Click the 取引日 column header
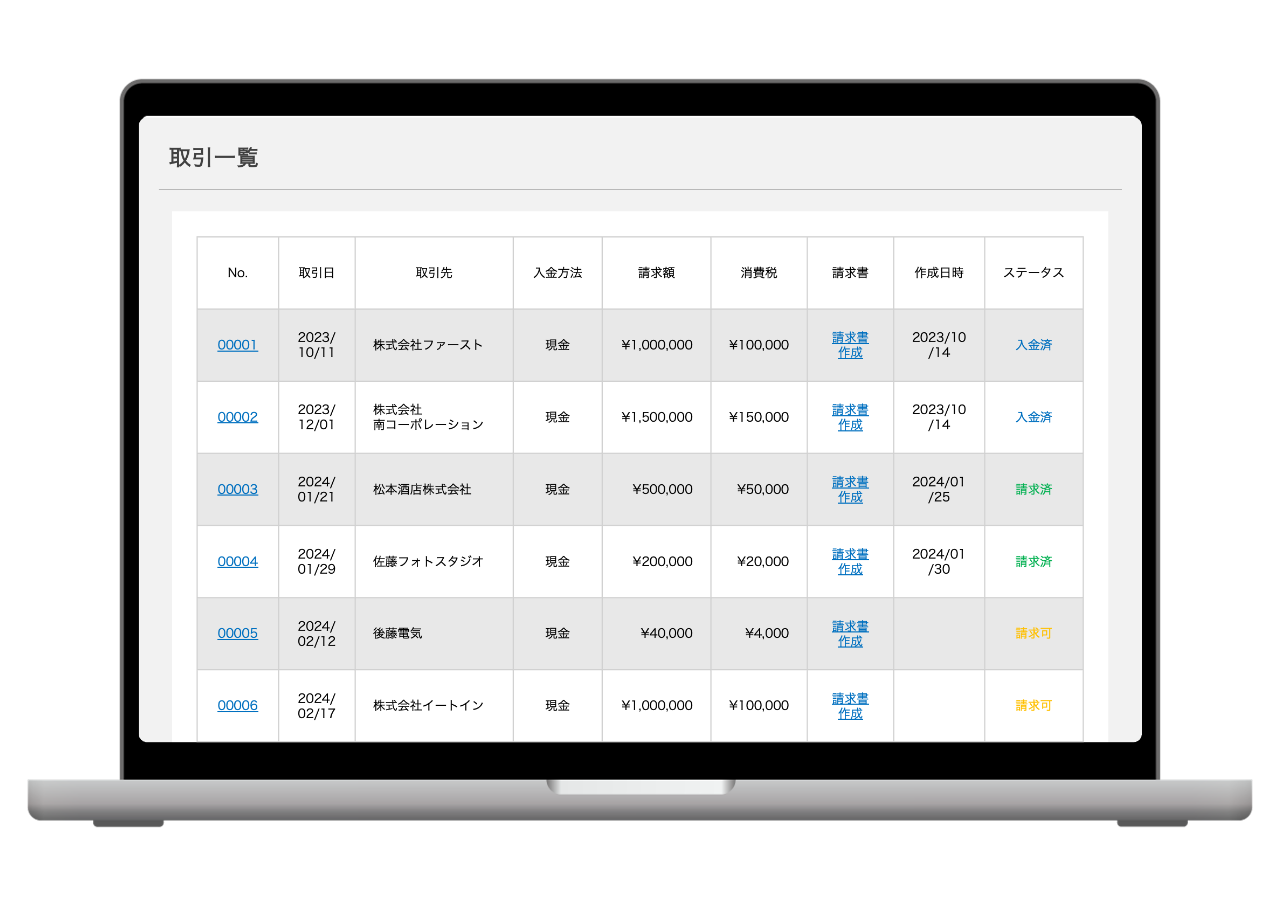1280x900 pixels. (x=316, y=273)
